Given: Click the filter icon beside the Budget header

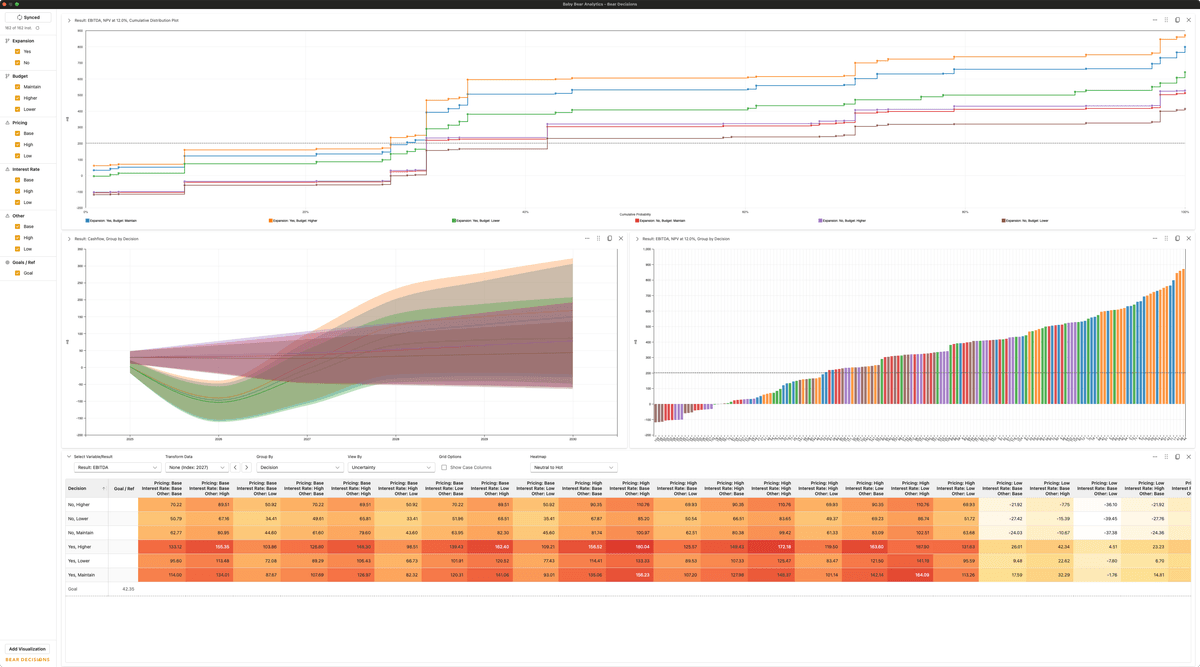Looking at the screenshot, I should [7, 77].
